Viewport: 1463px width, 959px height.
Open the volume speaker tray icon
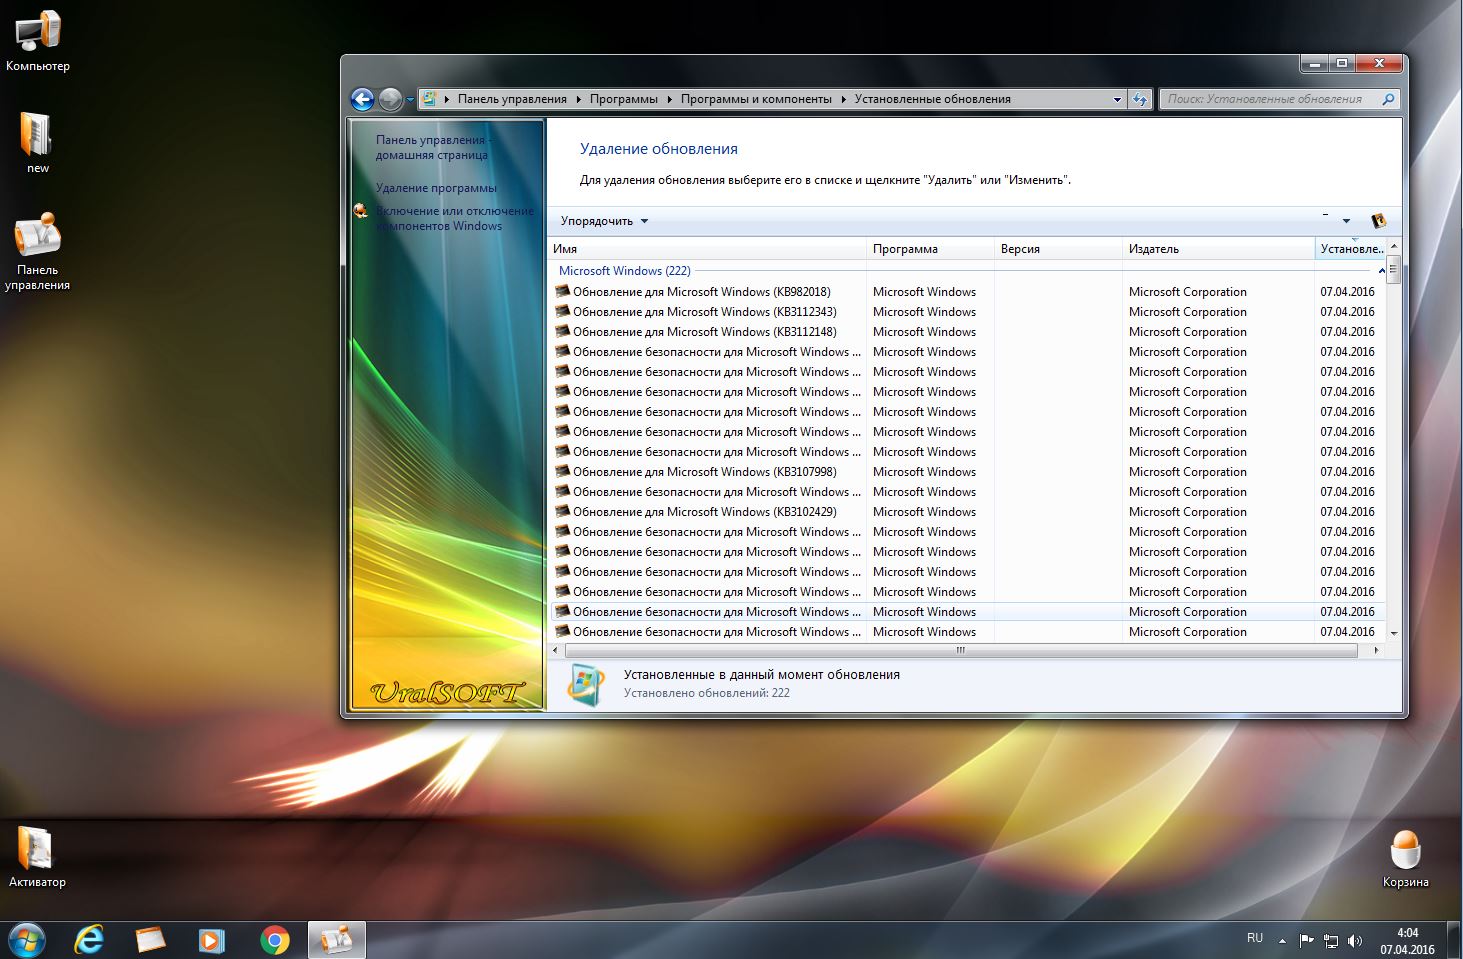1355,940
